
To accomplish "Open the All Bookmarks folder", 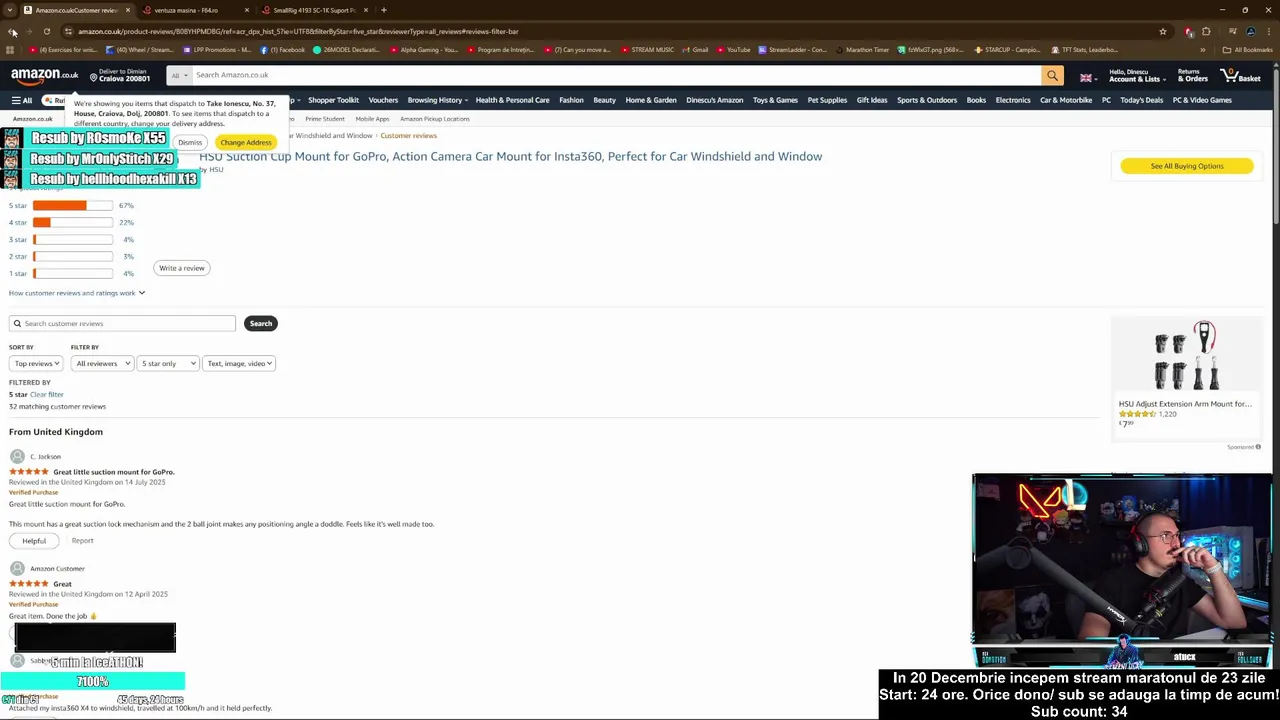I will point(1248,50).
